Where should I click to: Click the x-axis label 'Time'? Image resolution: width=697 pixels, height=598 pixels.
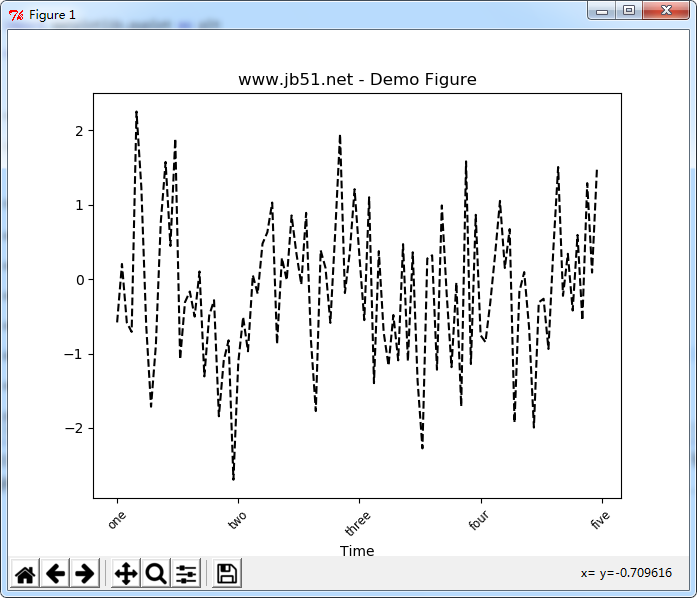pos(357,551)
